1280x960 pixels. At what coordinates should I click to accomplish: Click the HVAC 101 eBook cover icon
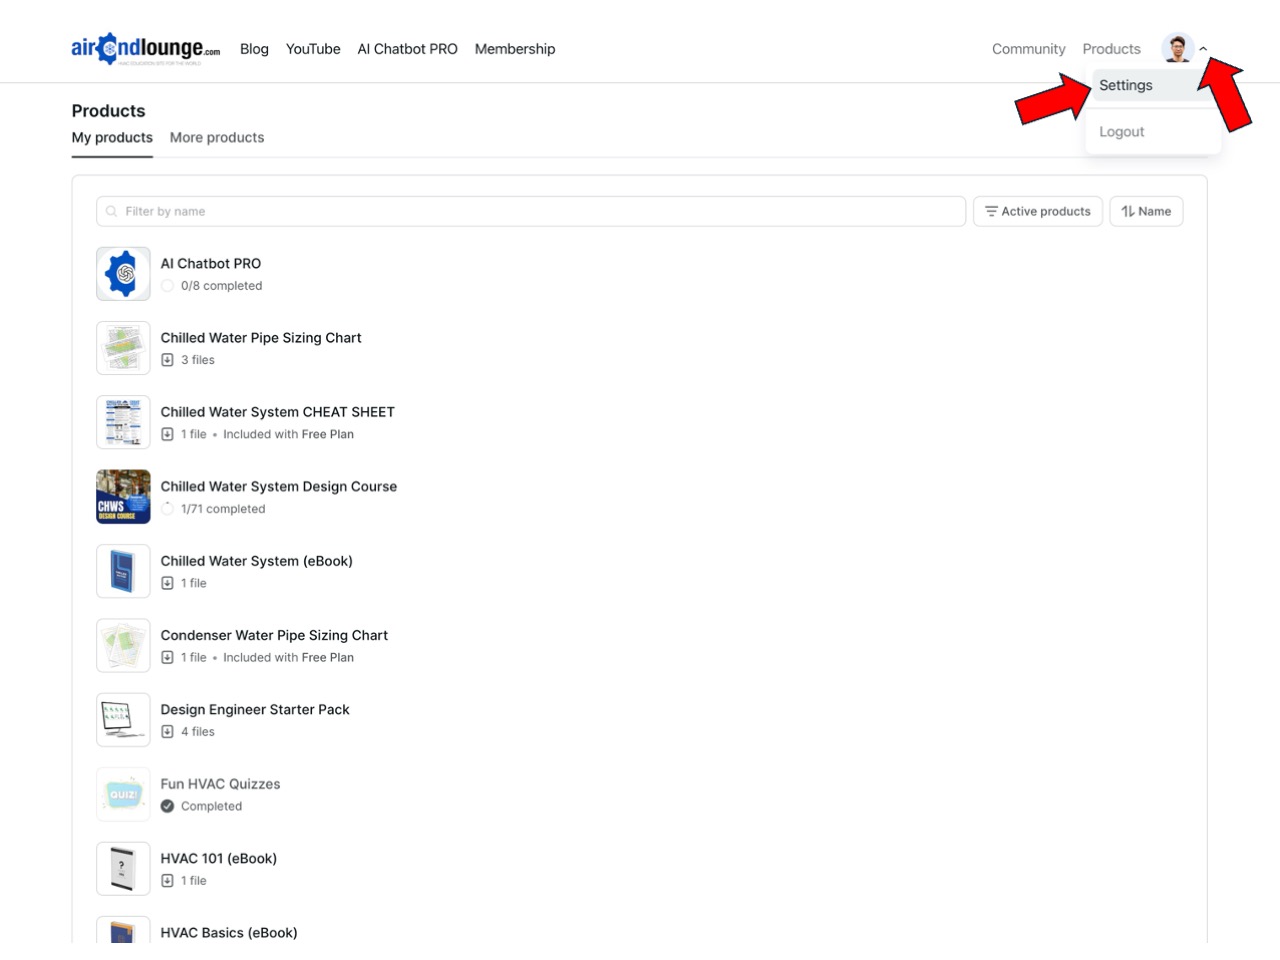tap(123, 868)
